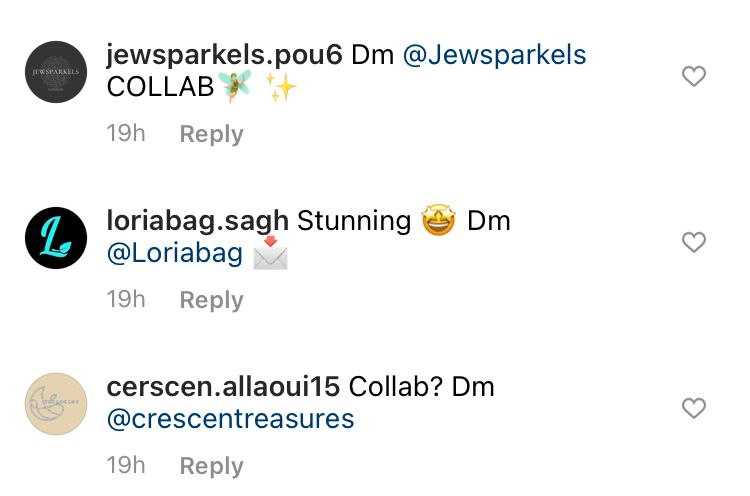Open the Loriabag teal L avatar
The height and width of the screenshot is (496, 750).
(55, 238)
